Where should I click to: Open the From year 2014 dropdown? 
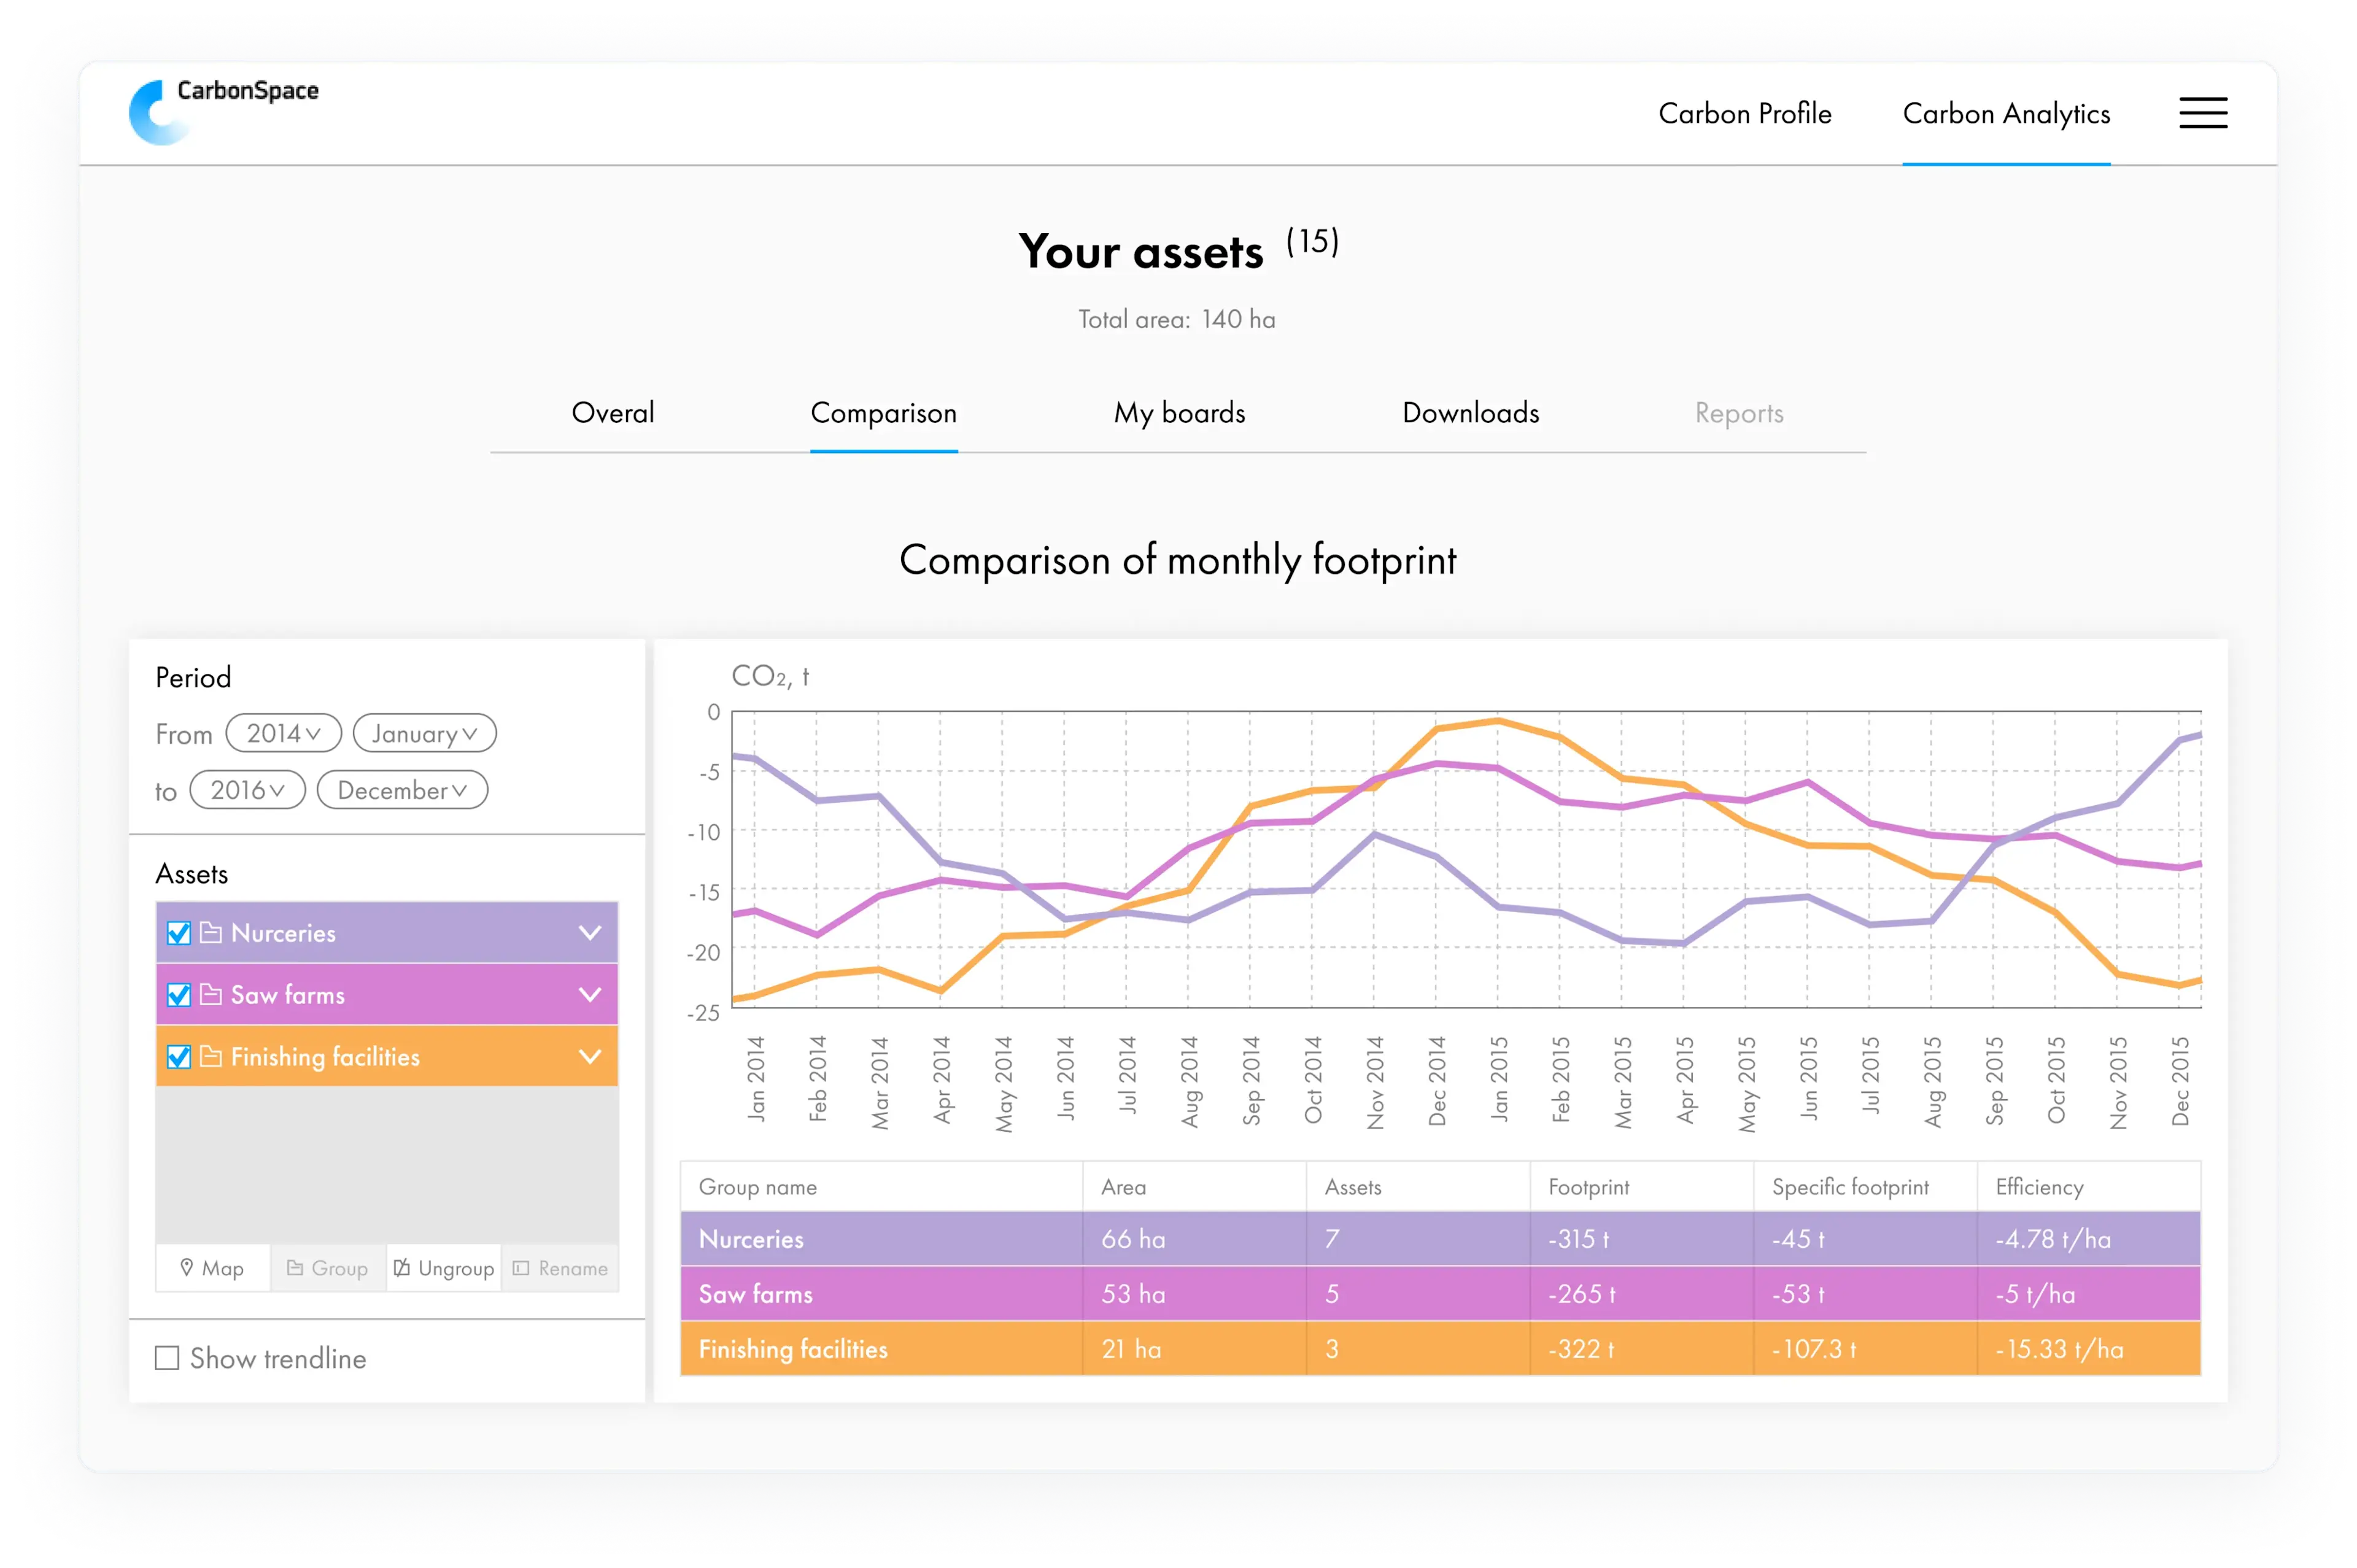click(x=283, y=733)
